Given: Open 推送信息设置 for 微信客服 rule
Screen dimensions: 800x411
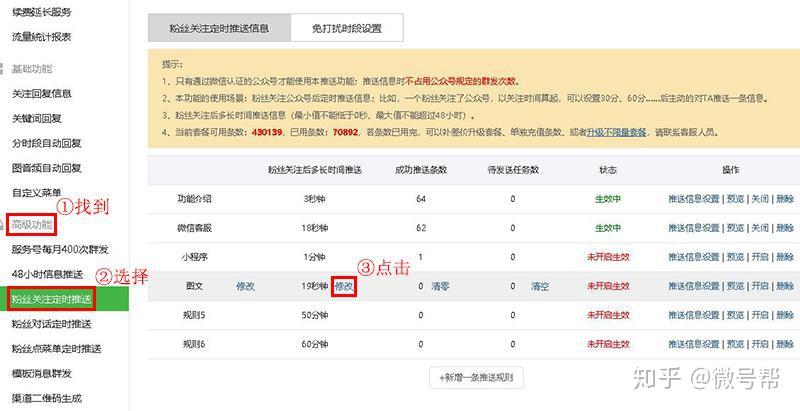Looking at the screenshot, I should 694,228.
